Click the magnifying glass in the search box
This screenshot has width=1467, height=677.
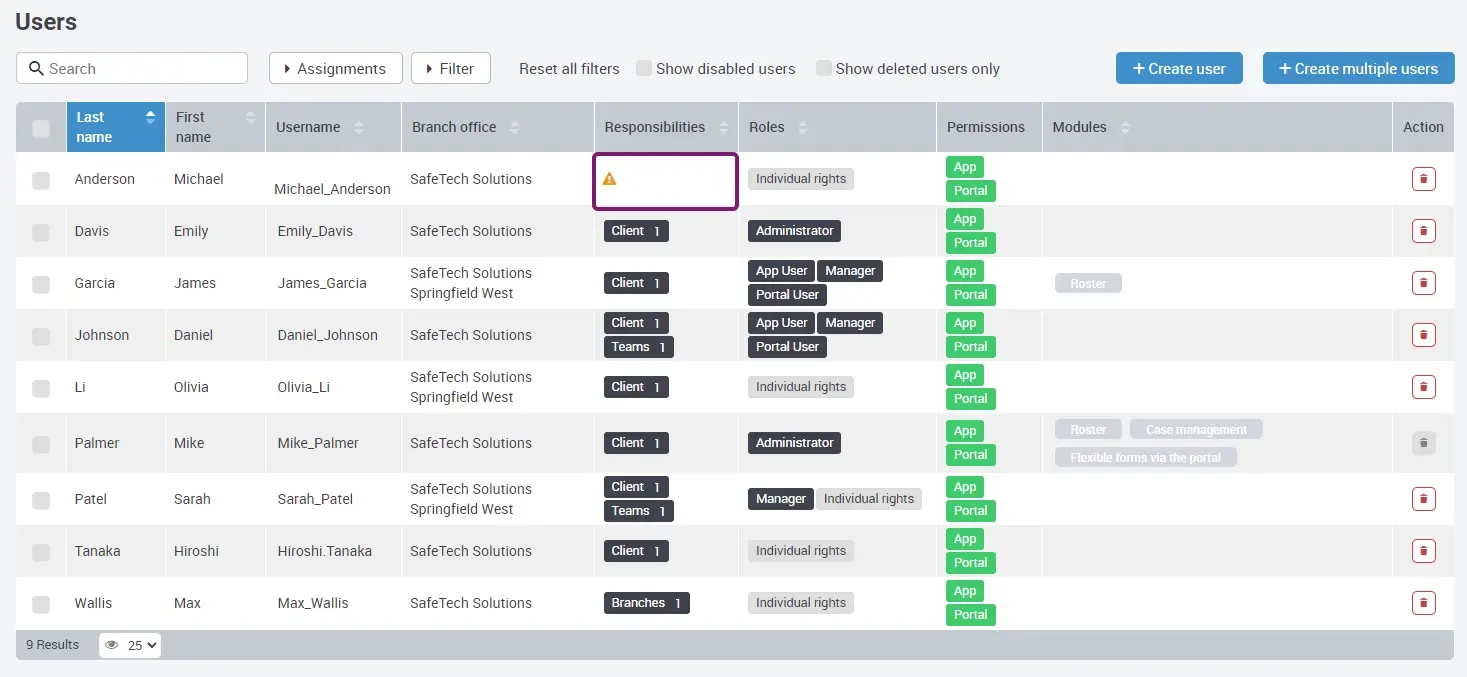pyautogui.click(x=35, y=68)
